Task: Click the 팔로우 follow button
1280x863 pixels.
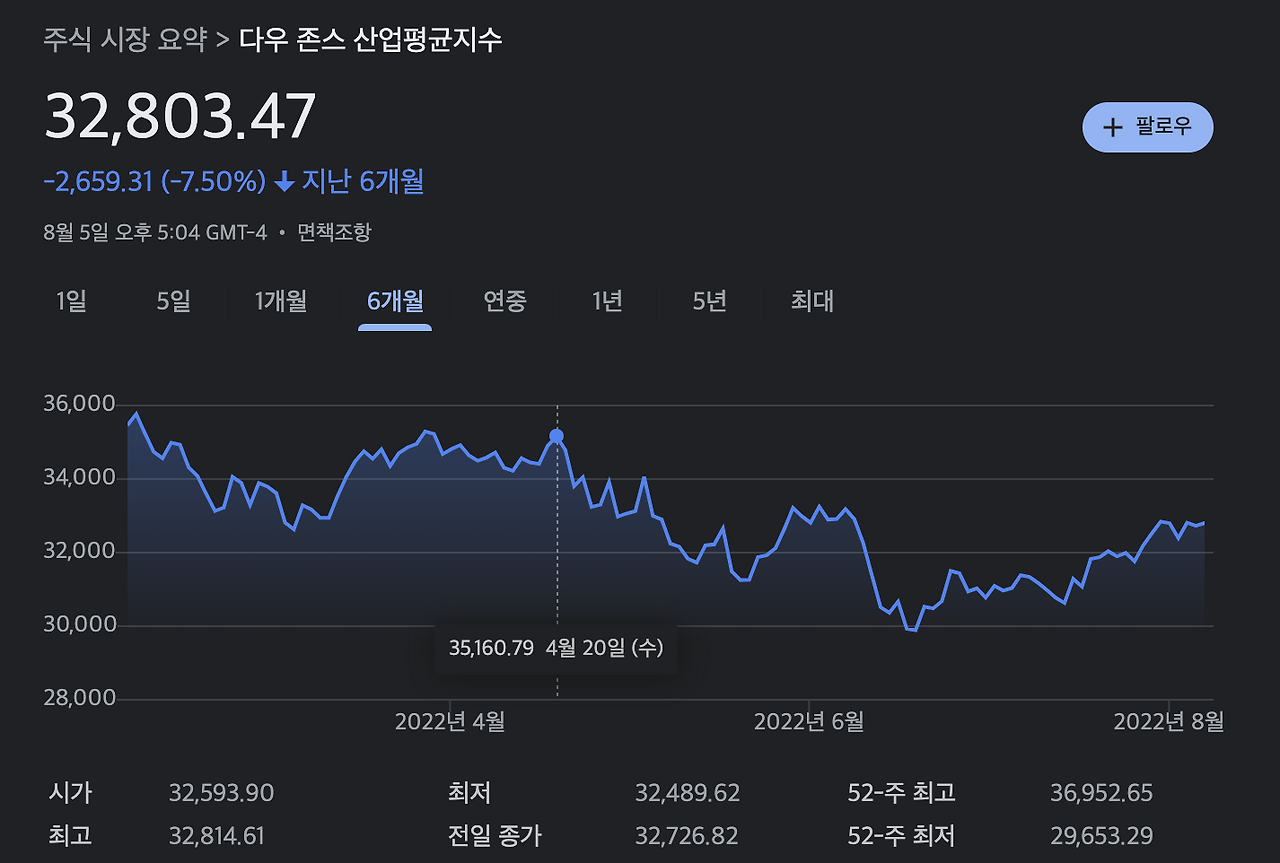Action: coord(1148,127)
